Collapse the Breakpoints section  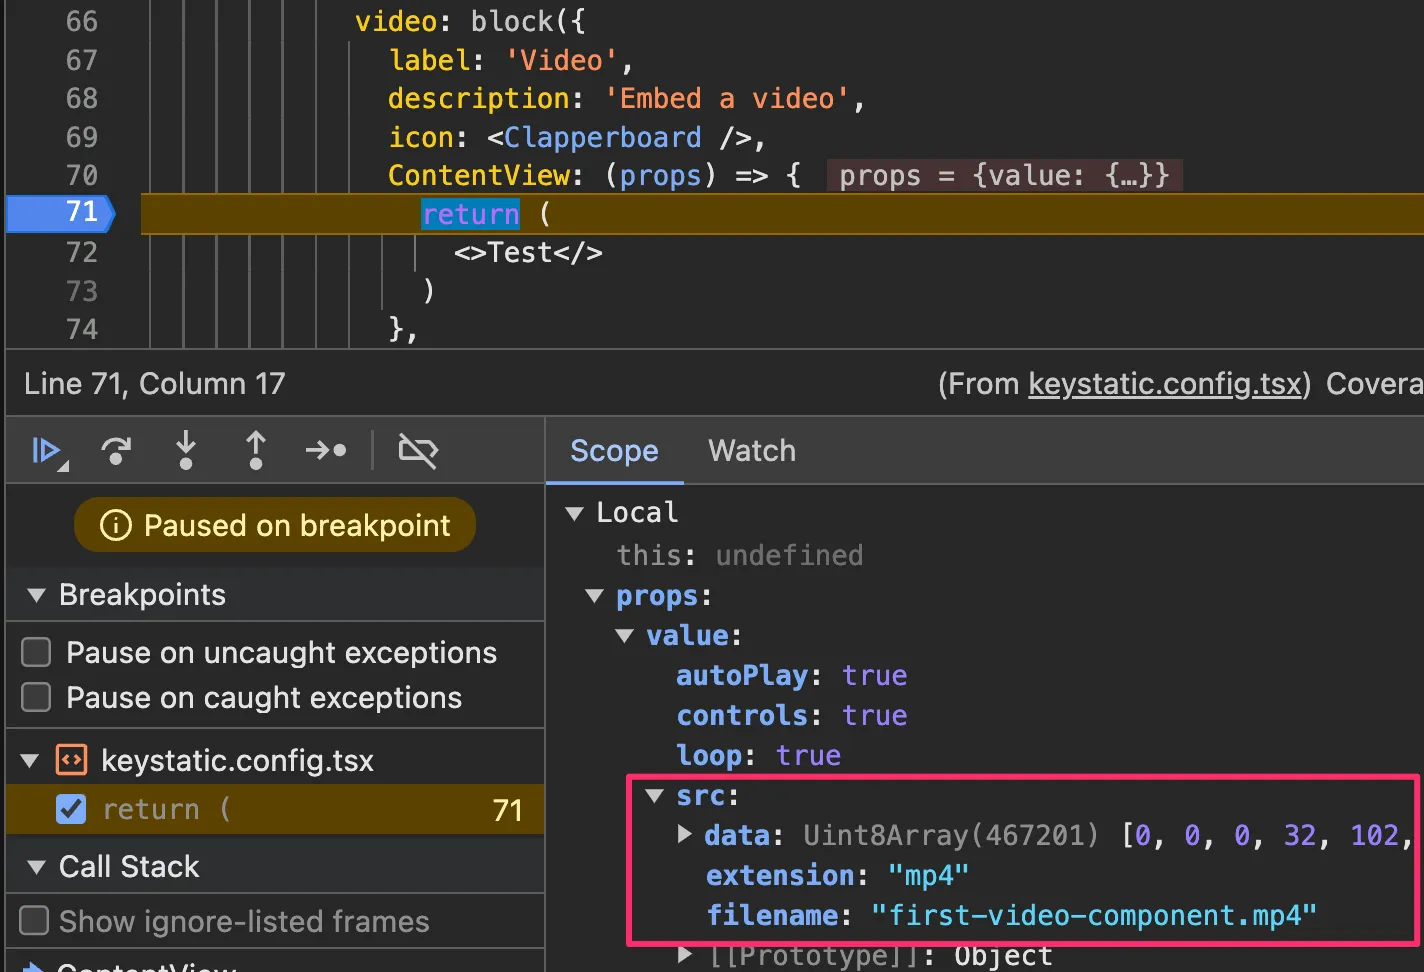[x=37, y=595]
